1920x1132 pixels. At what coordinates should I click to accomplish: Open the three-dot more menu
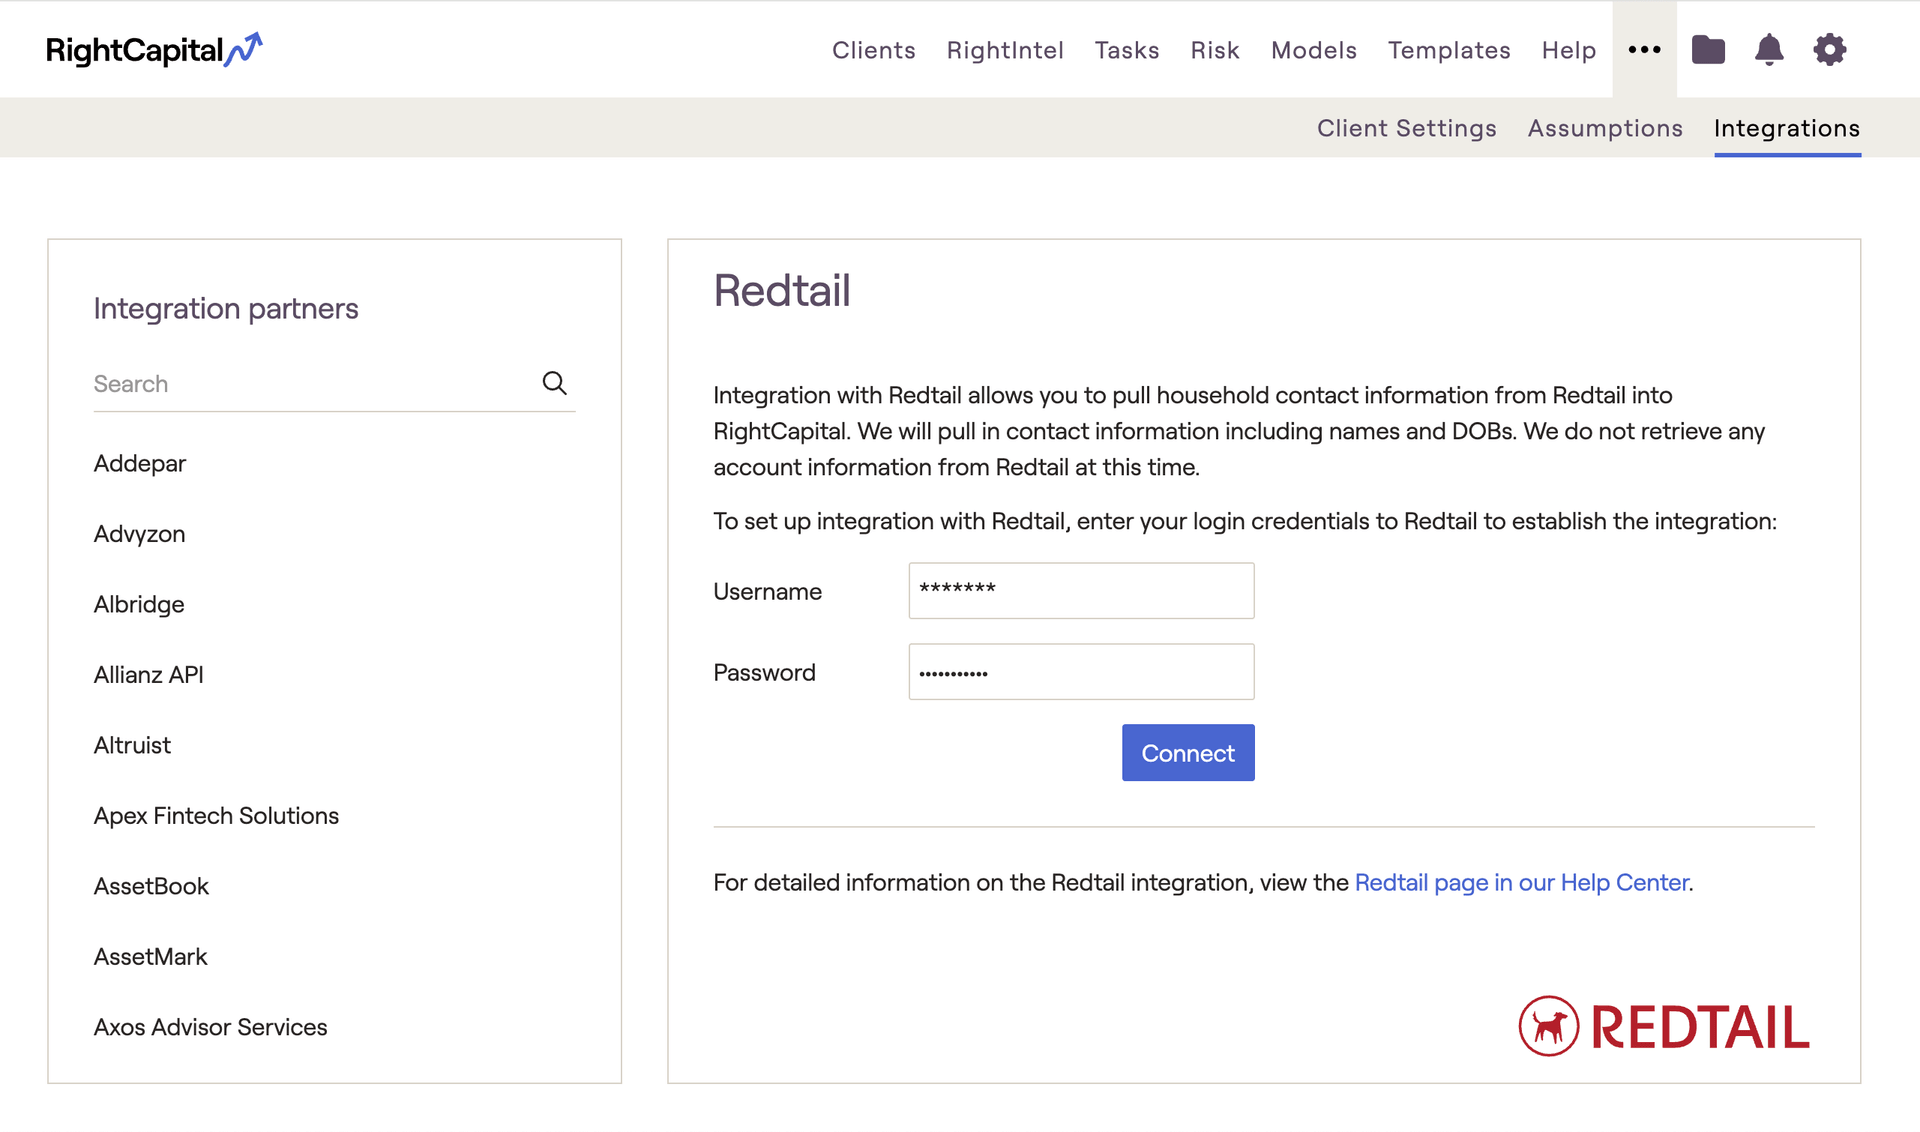pos(1644,49)
